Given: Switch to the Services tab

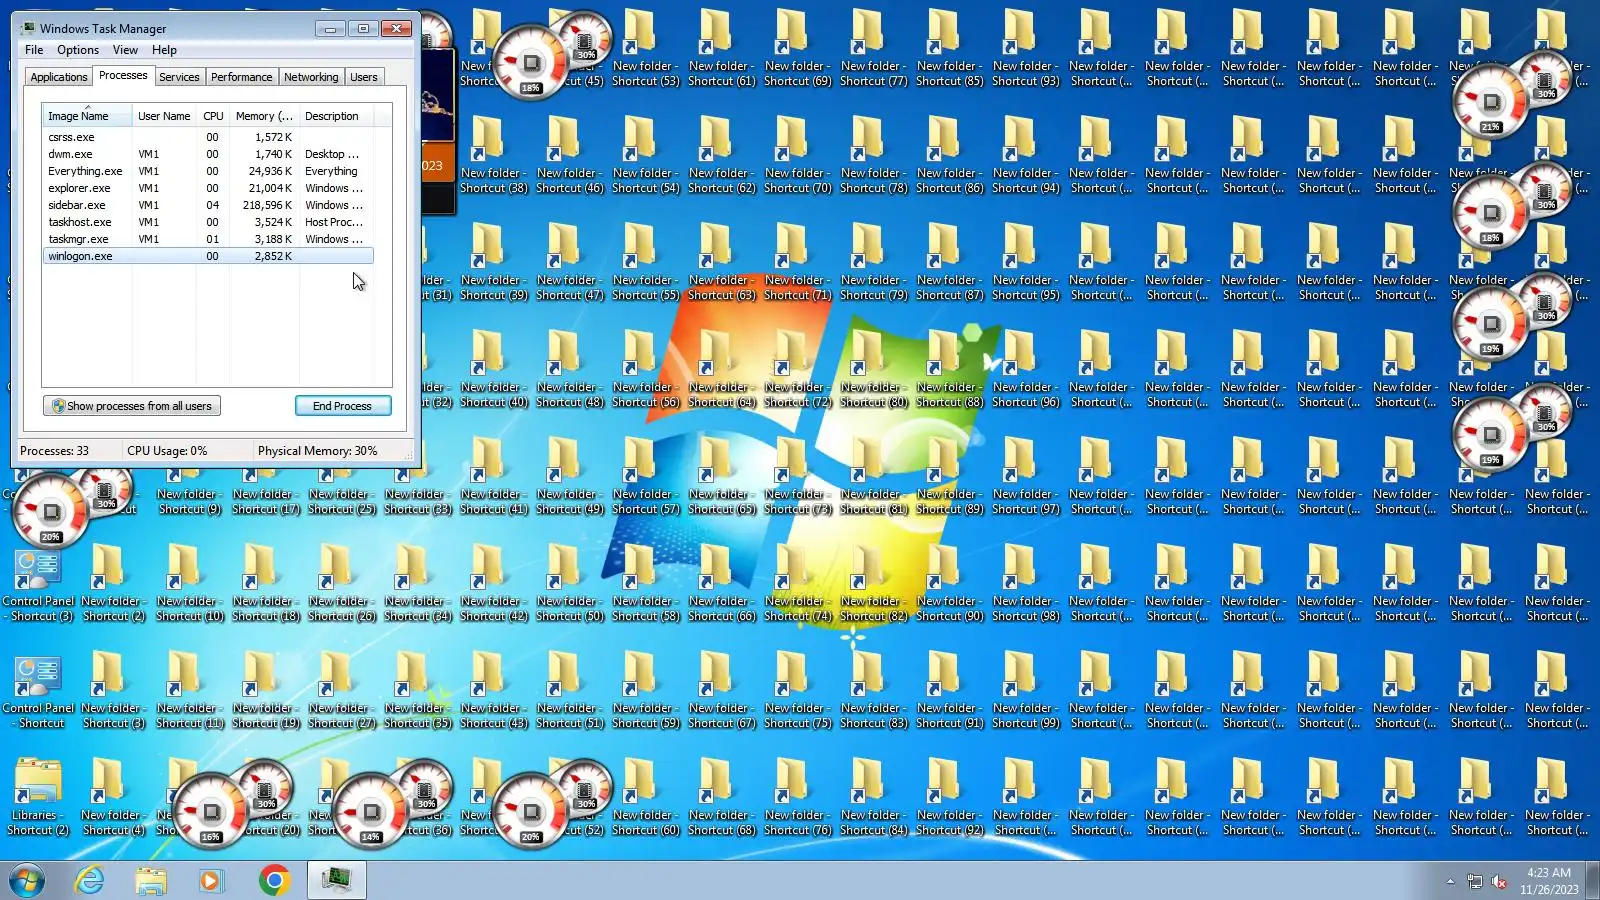Looking at the screenshot, I should point(179,77).
